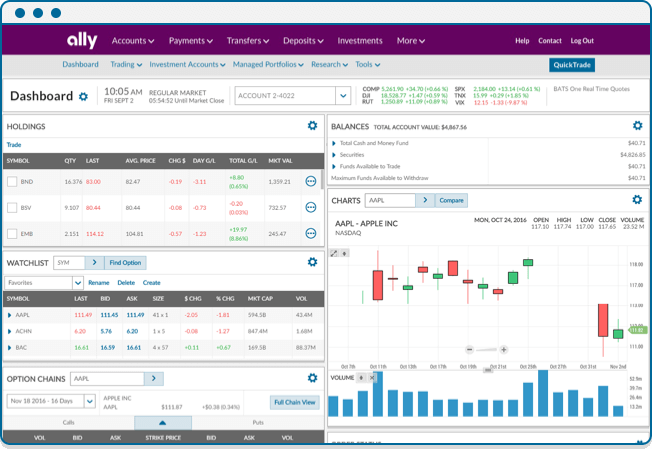Image resolution: width=652 pixels, height=449 pixels.
Task: Open the Trading submenu
Action: point(126,64)
